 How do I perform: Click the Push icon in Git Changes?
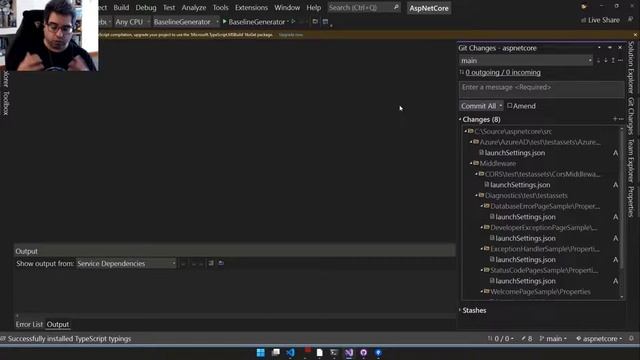pos(613,60)
